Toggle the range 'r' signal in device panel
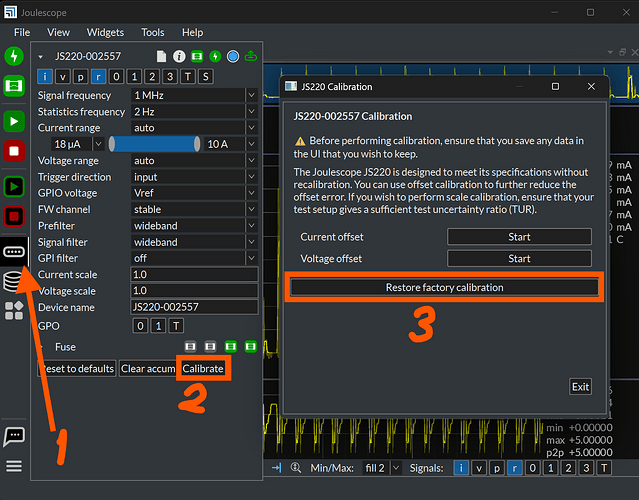The height and width of the screenshot is (500, 639). 99,76
